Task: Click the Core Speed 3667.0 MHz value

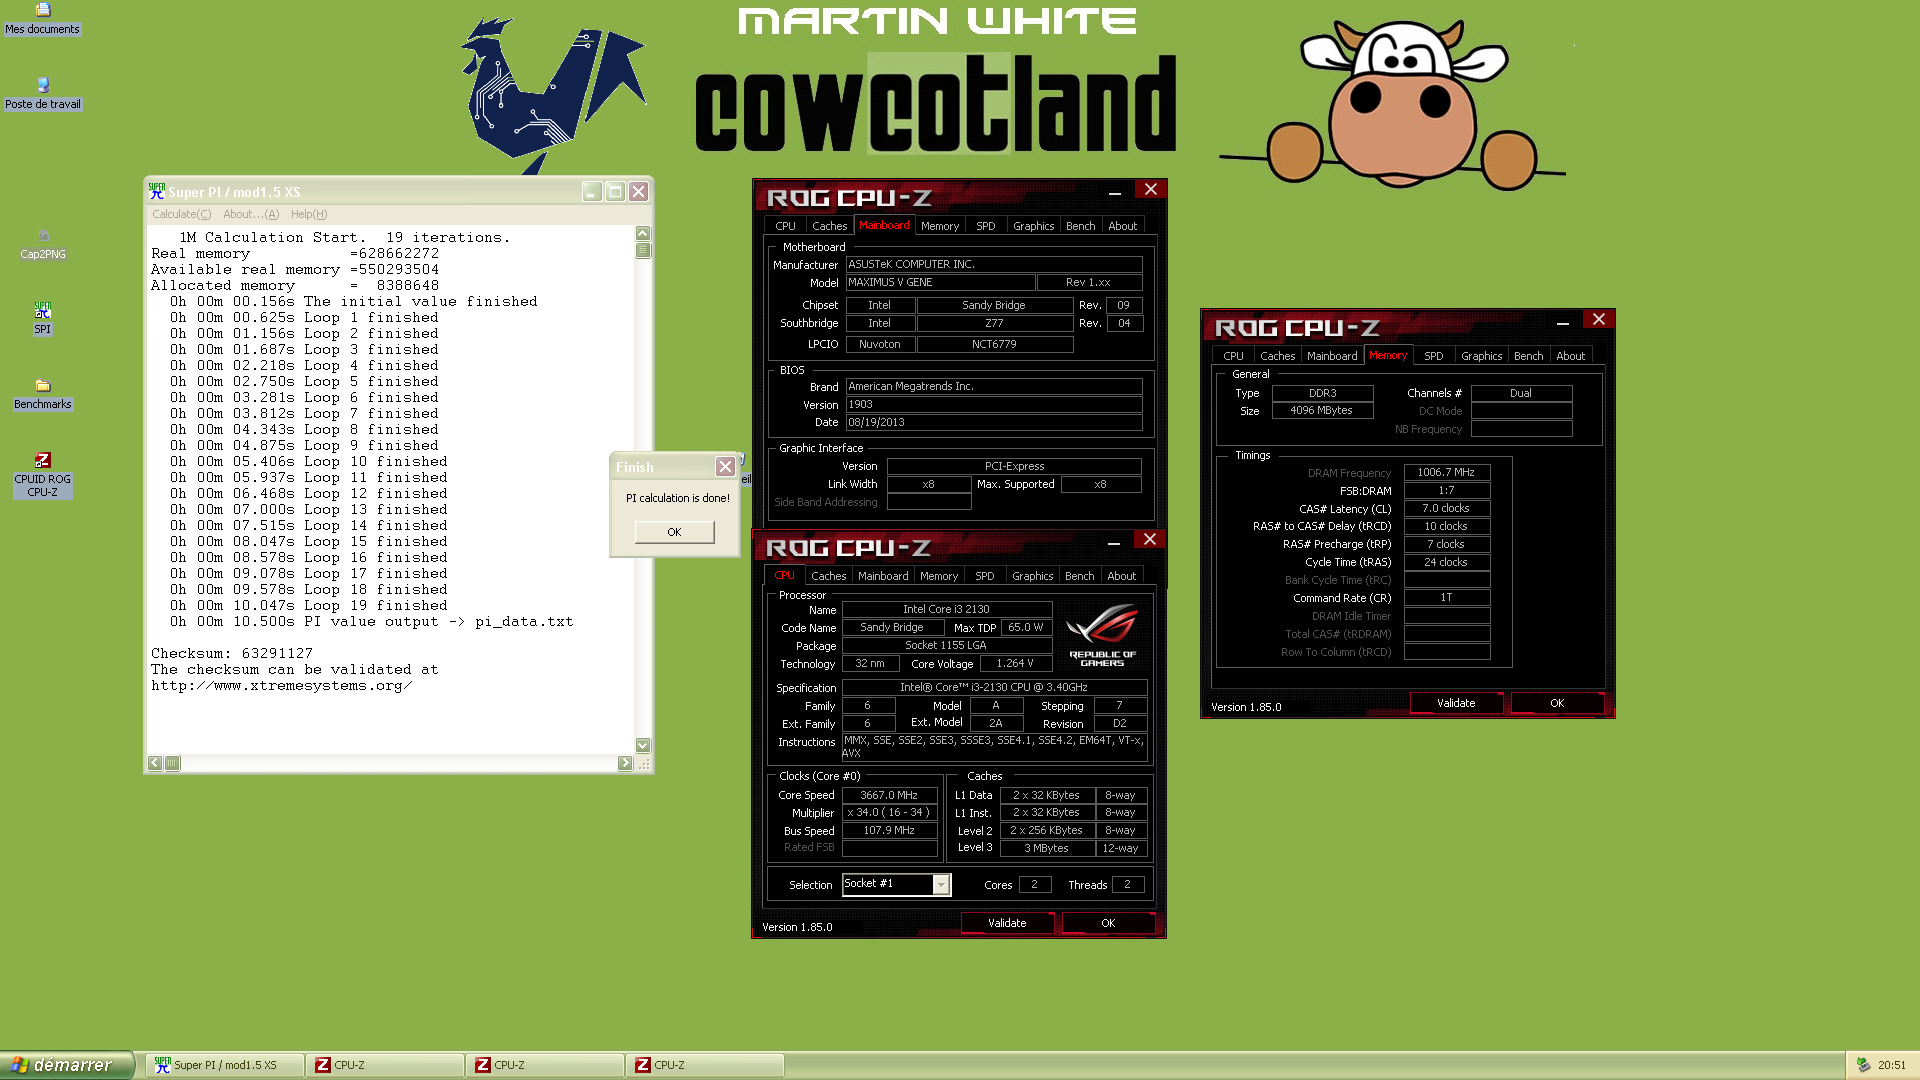Action: point(889,795)
